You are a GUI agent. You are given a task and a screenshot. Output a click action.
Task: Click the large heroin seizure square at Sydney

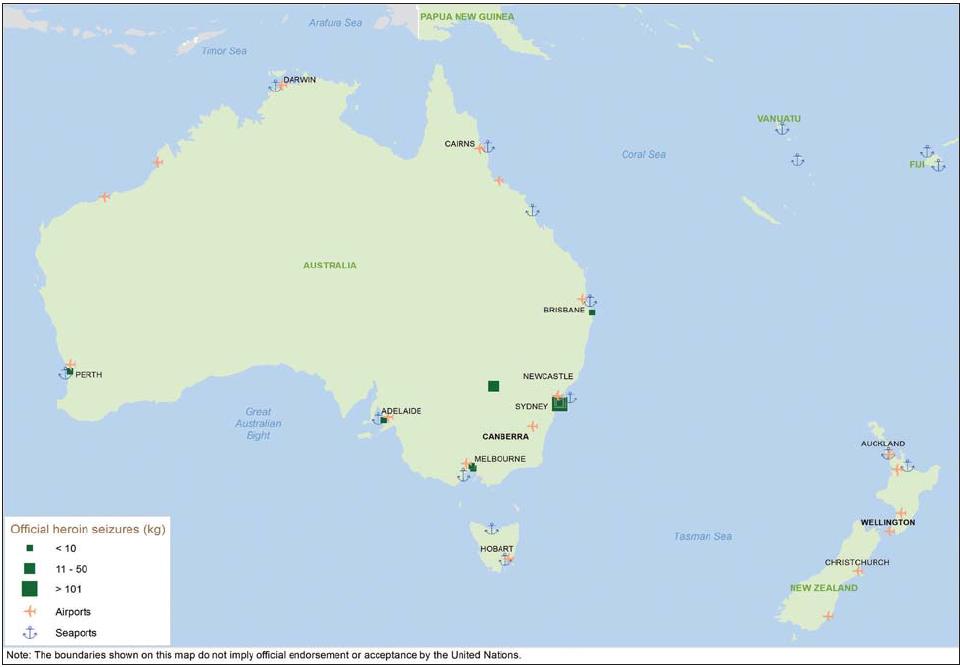click(559, 404)
